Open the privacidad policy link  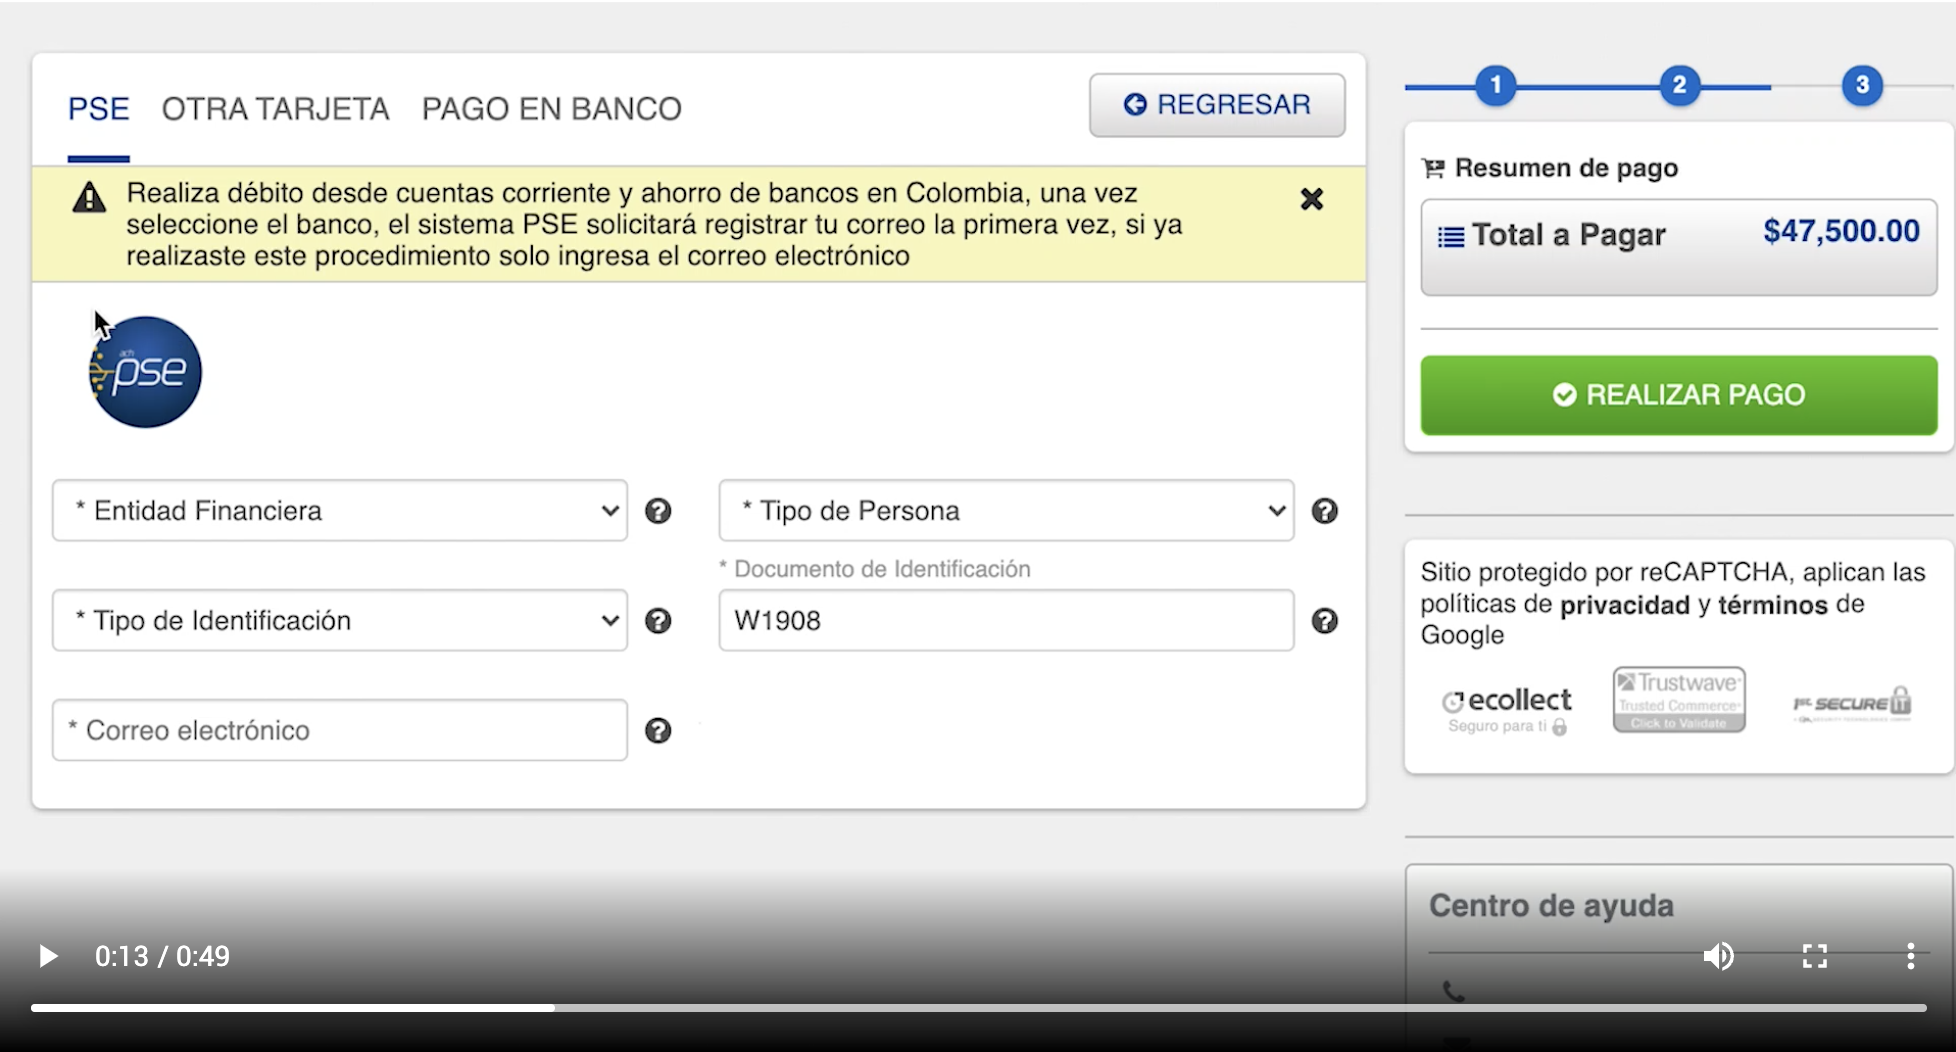click(1625, 605)
